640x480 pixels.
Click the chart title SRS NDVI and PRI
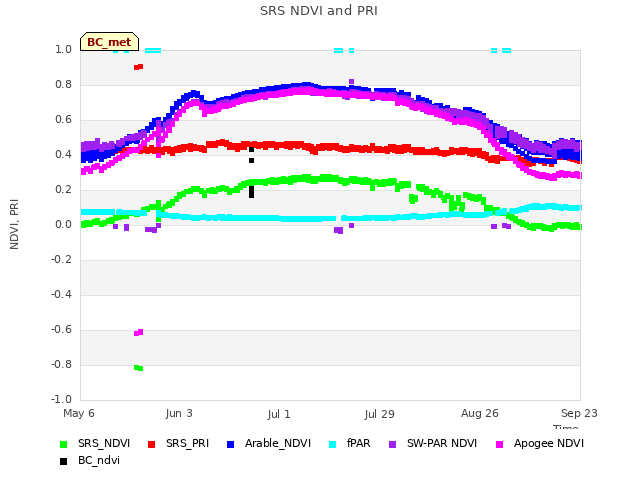(x=319, y=11)
